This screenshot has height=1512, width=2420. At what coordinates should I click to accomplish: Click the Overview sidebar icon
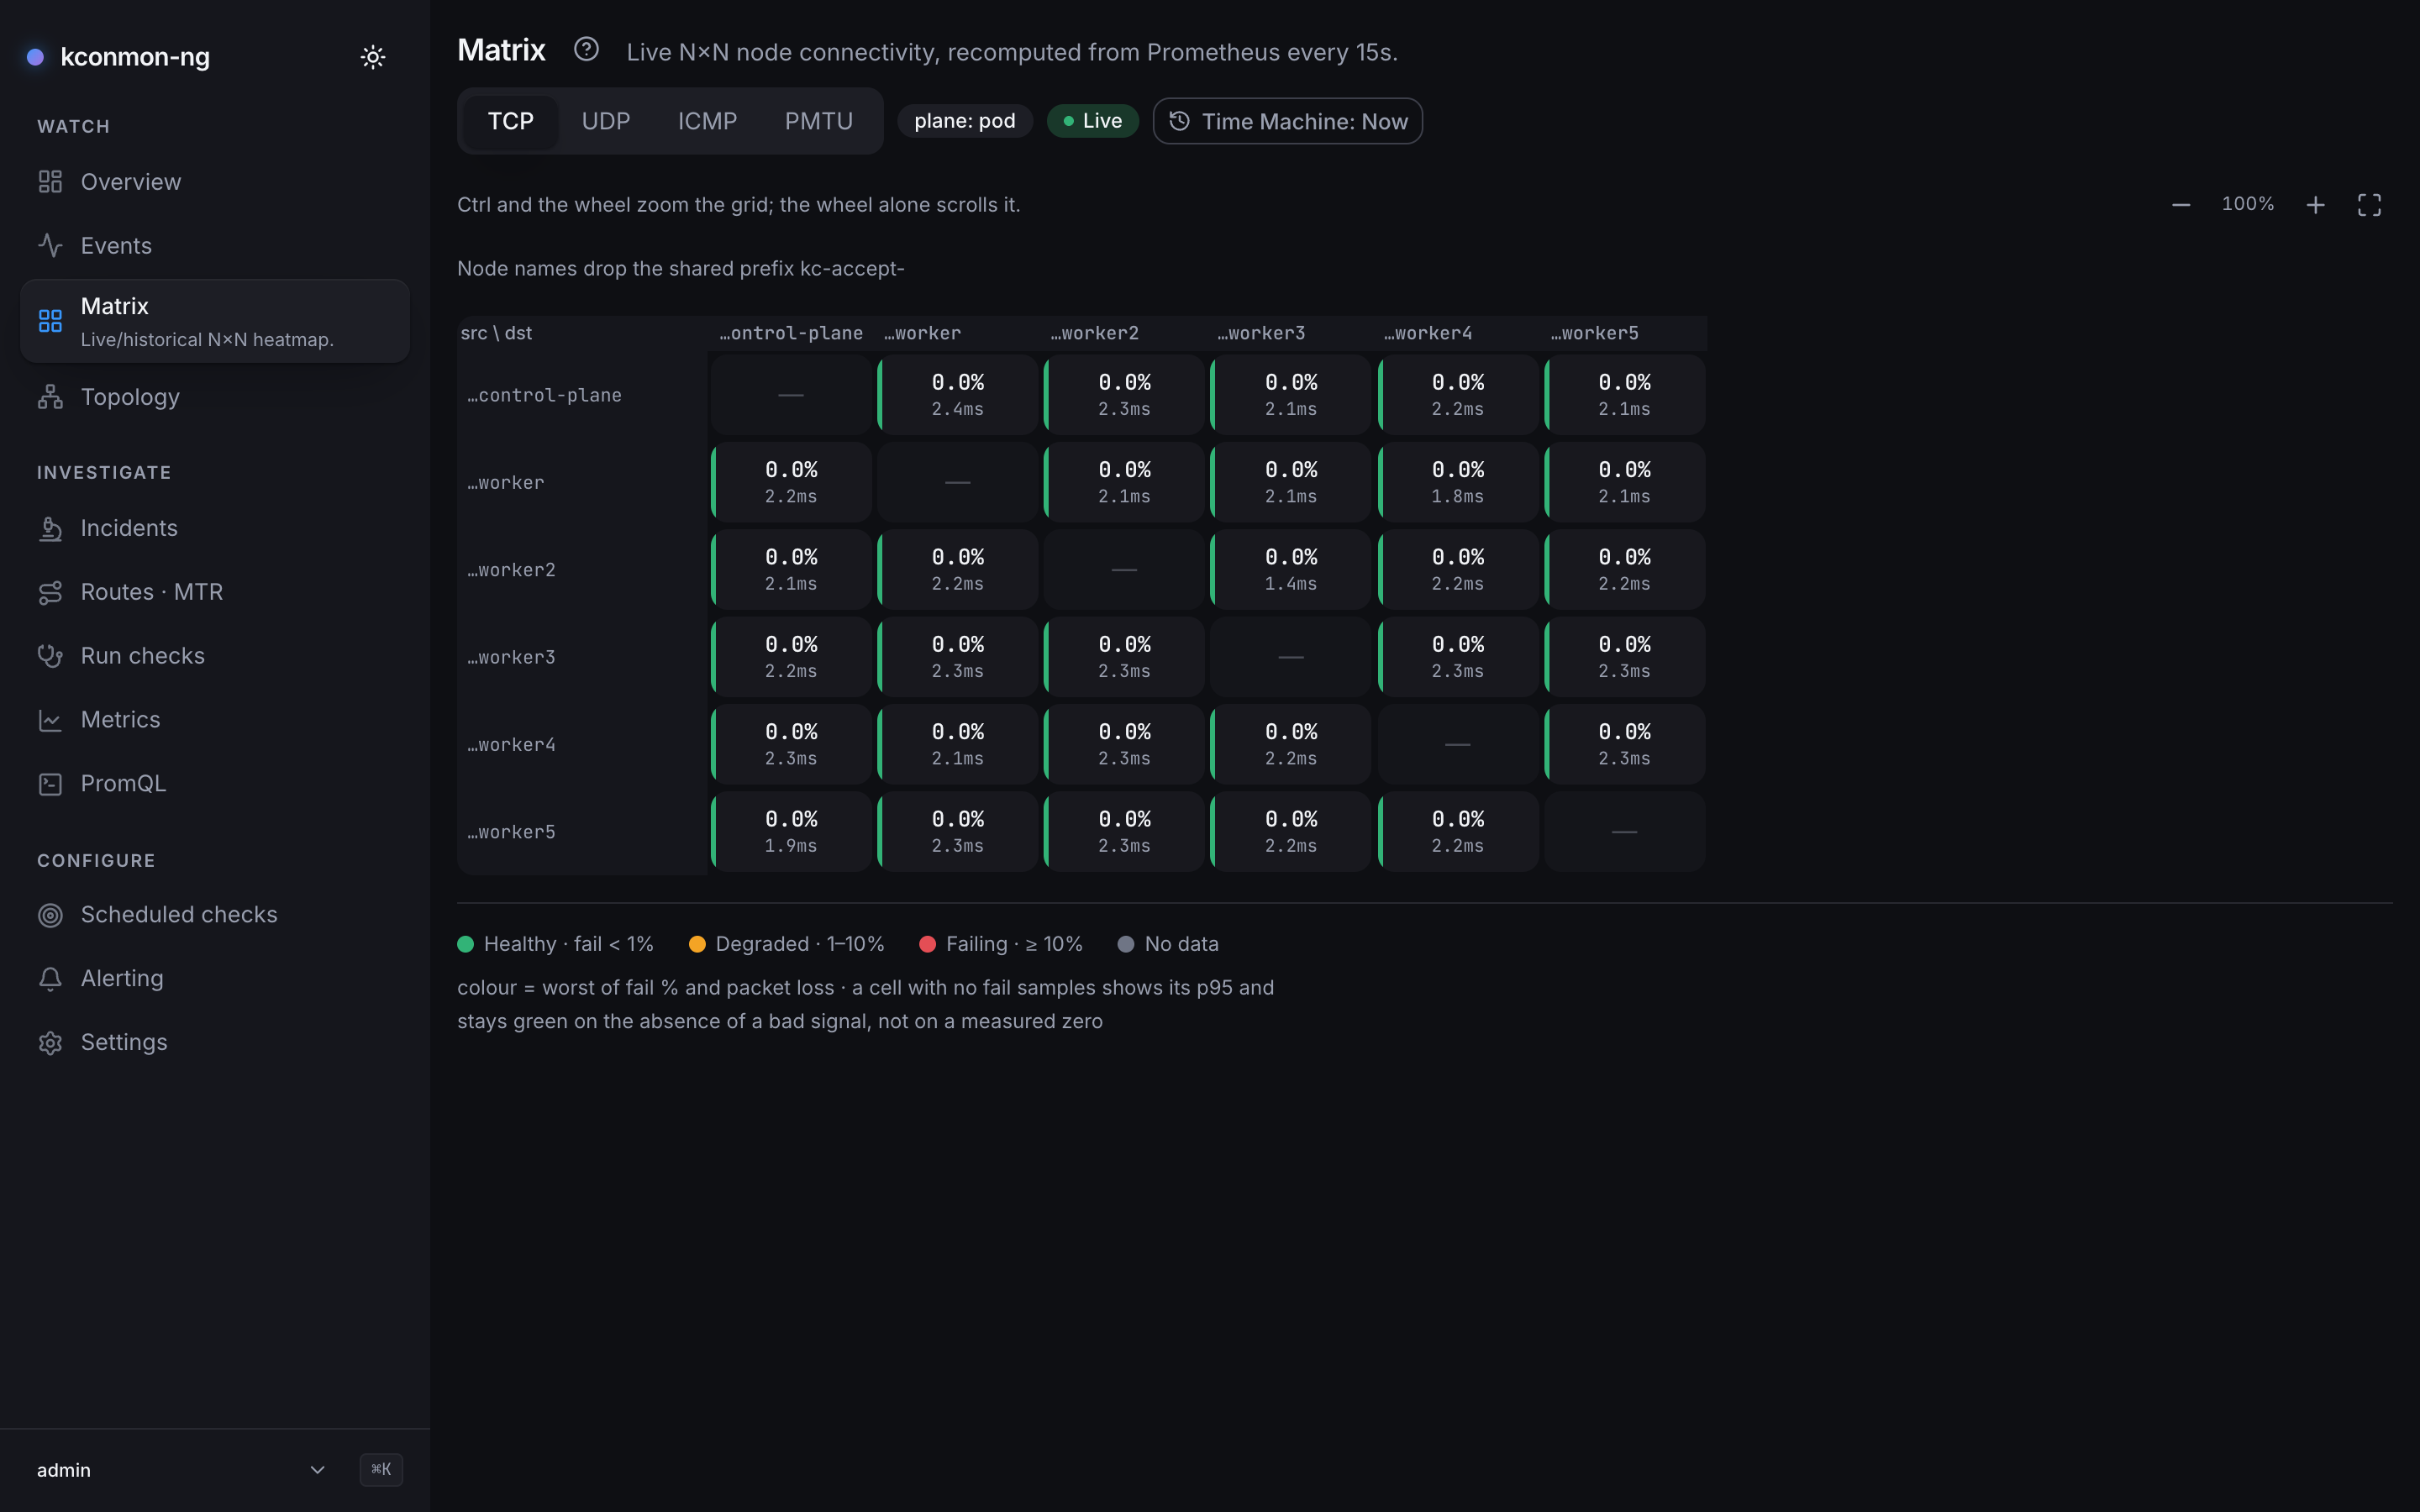pos(50,182)
